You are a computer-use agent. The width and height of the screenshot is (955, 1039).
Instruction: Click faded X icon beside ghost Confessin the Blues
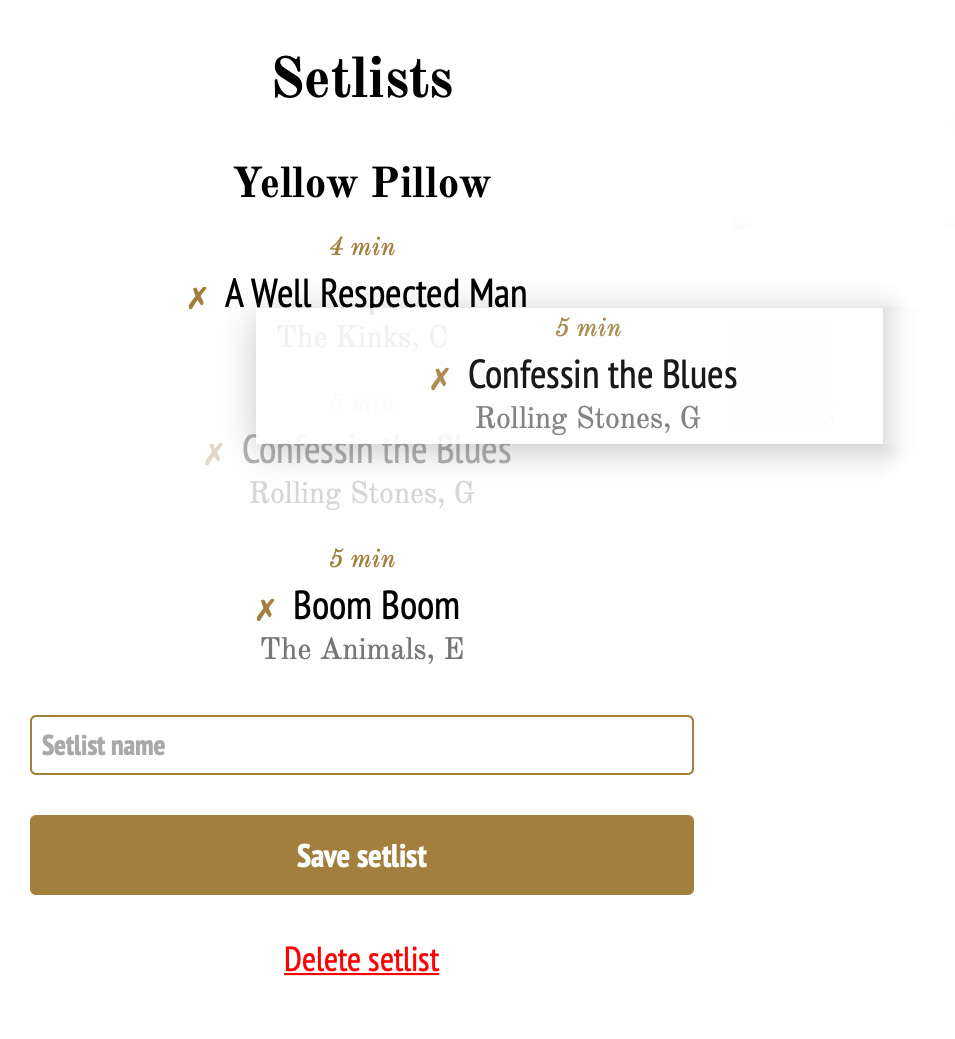[213, 454]
